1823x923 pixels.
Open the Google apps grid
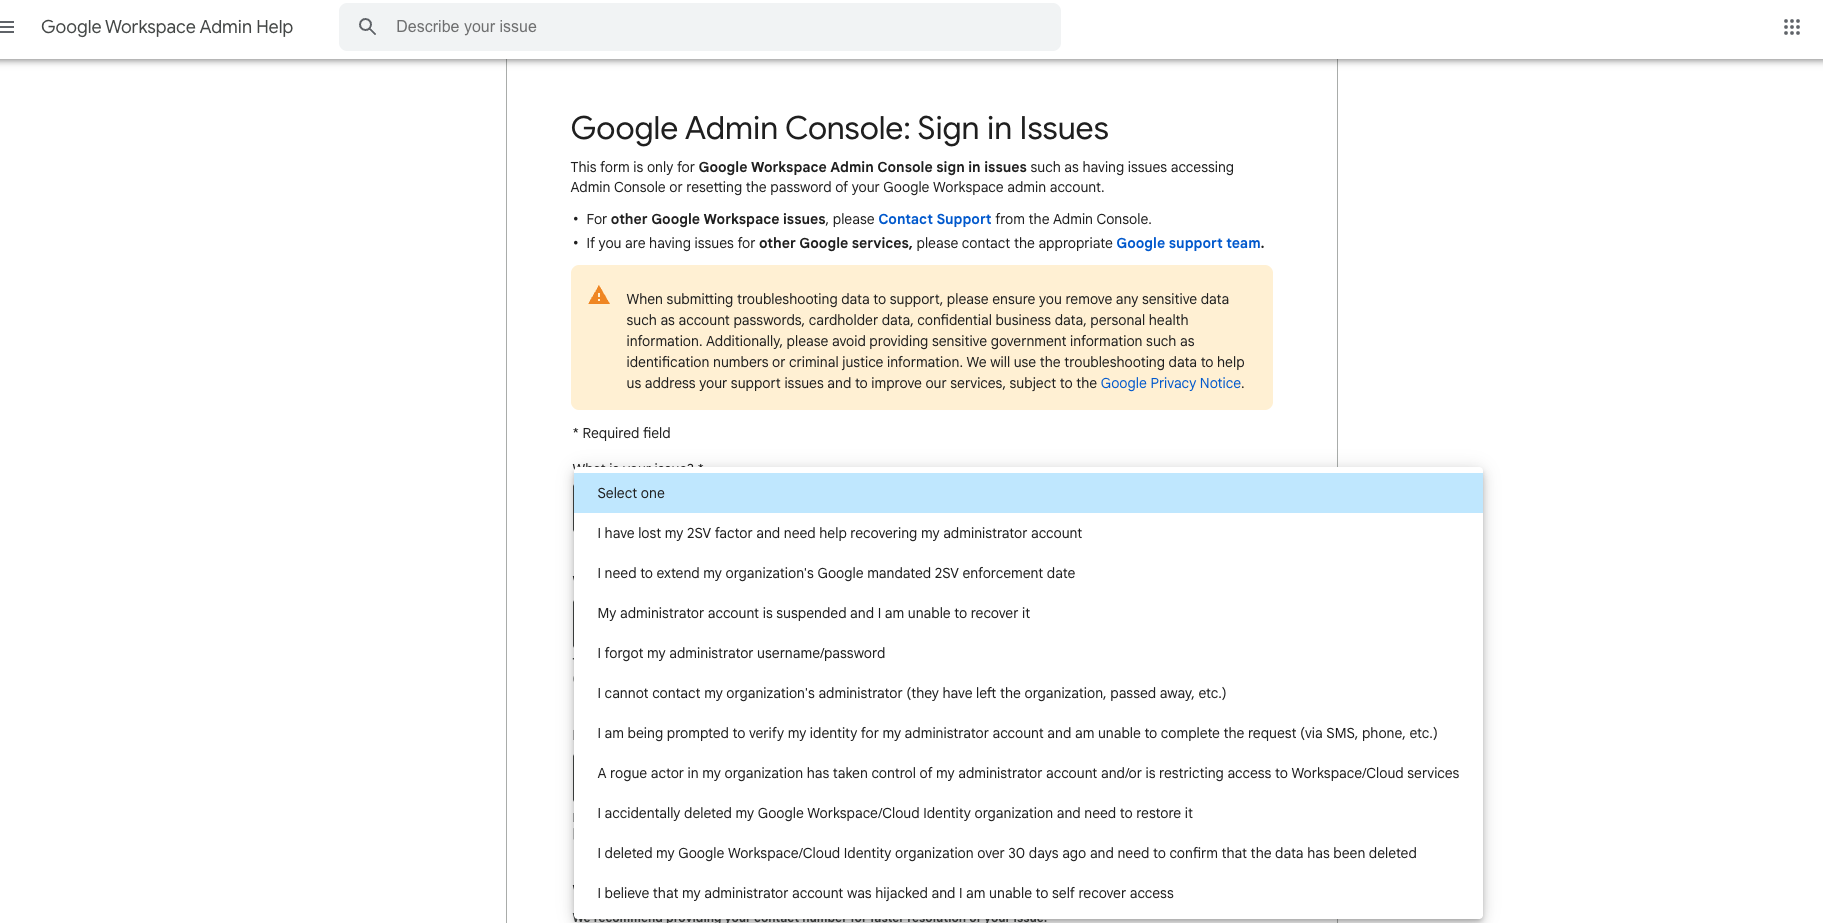pyautogui.click(x=1791, y=27)
